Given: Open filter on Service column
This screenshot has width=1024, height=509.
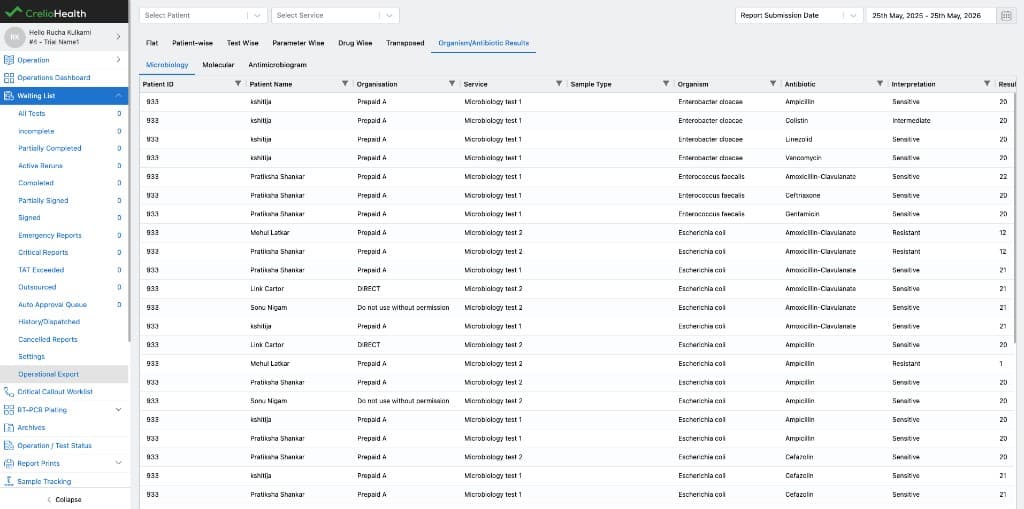Looking at the screenshot, I should (559, 84).
